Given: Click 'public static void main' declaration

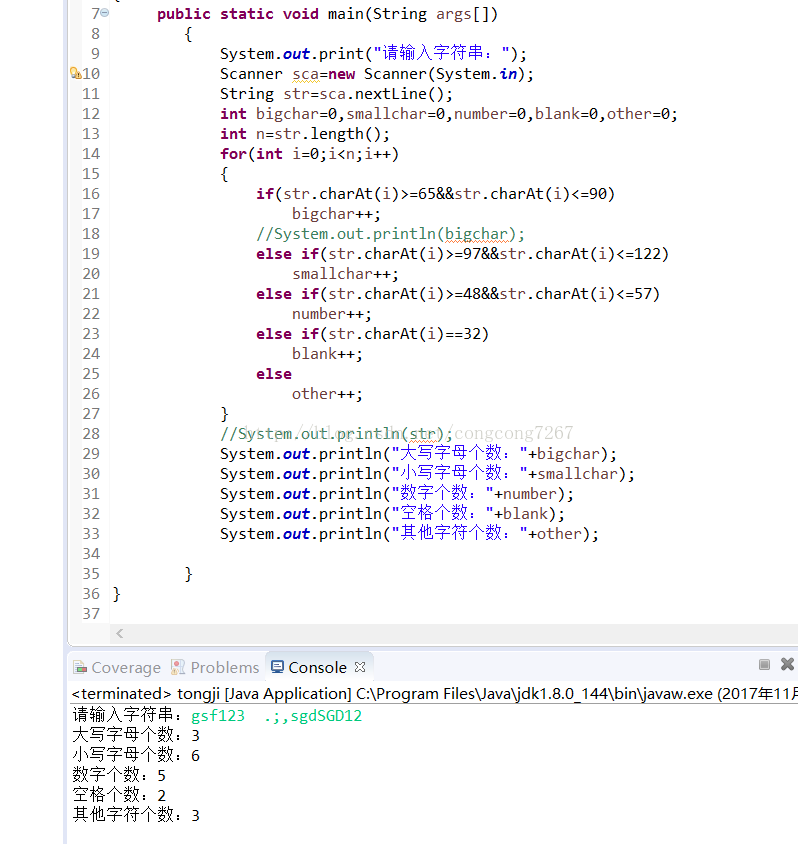Looking at the screenshot, I should coord(327,14).
